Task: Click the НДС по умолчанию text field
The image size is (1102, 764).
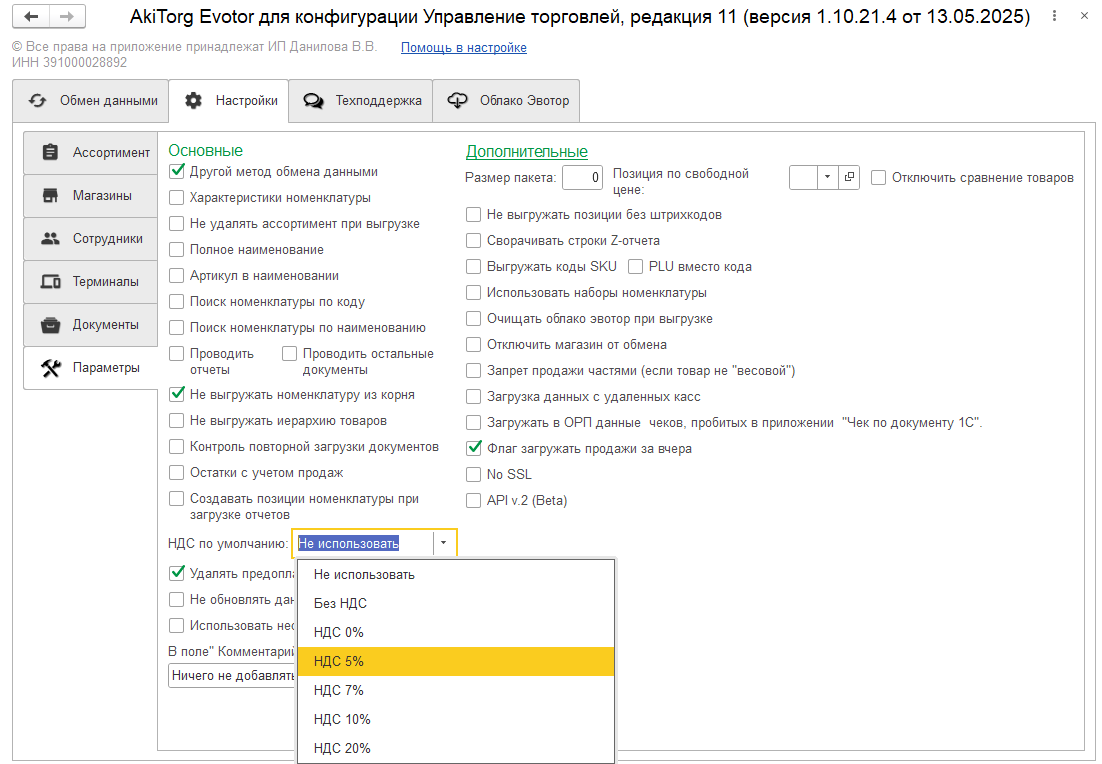Action: pyautogui.click(x=363, y=543)
